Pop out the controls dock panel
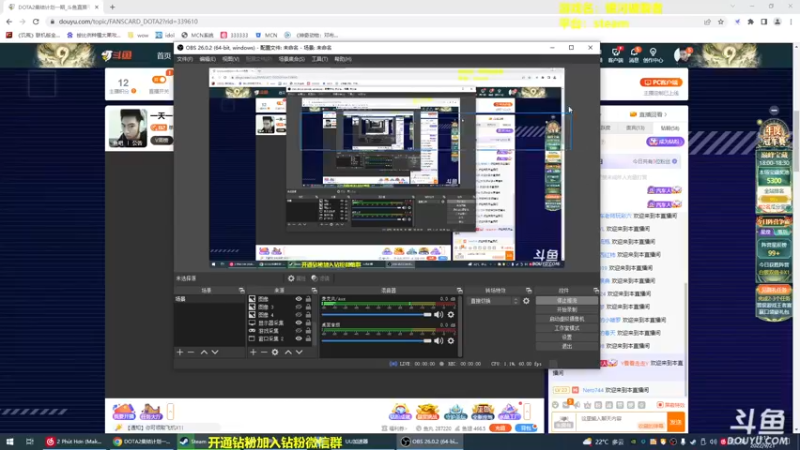The width and height of the screenshot is (800, 450). pos(595,290)
